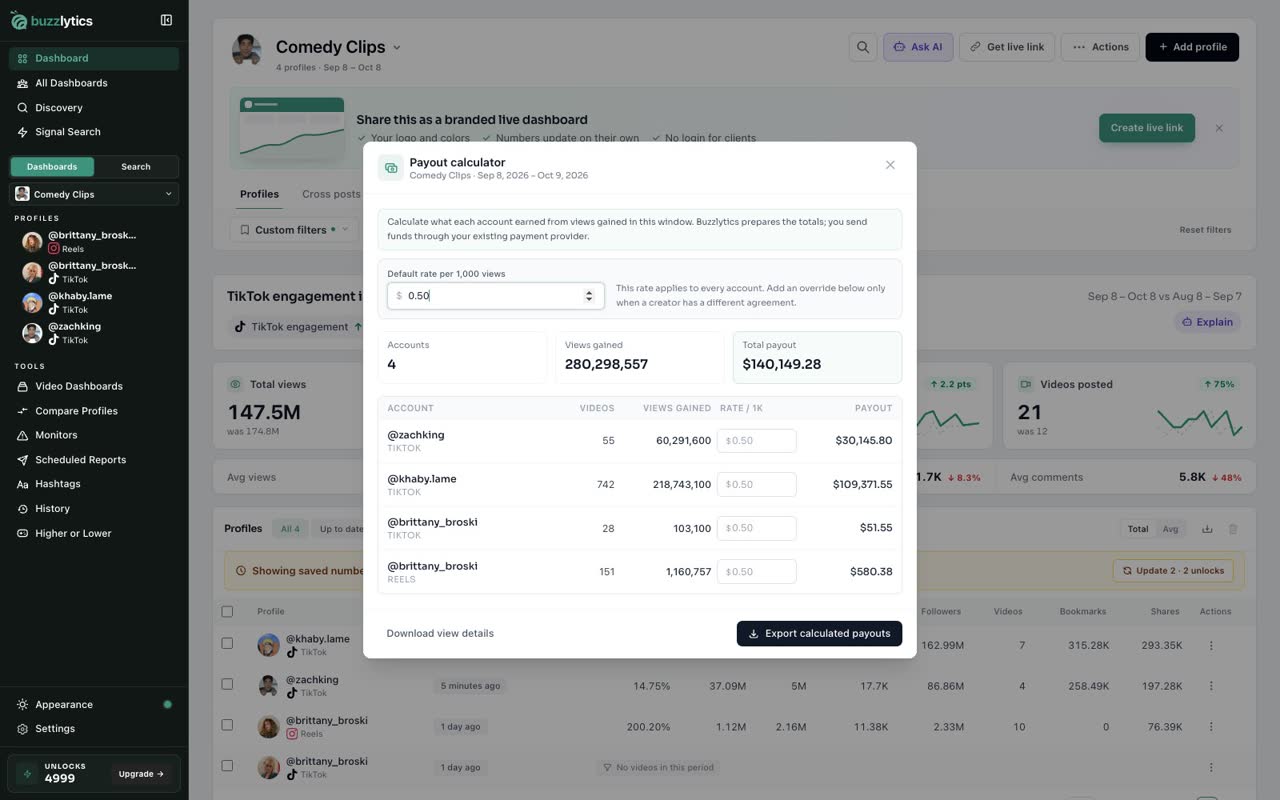Switch sidebar to Search mode
The height and width of the screenshot is (800, 1280).
click(x=136, y=167)
